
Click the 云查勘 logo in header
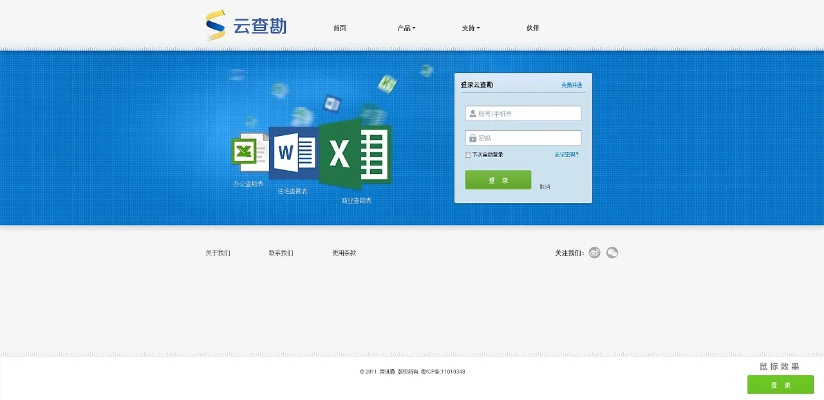coord(245,26)
